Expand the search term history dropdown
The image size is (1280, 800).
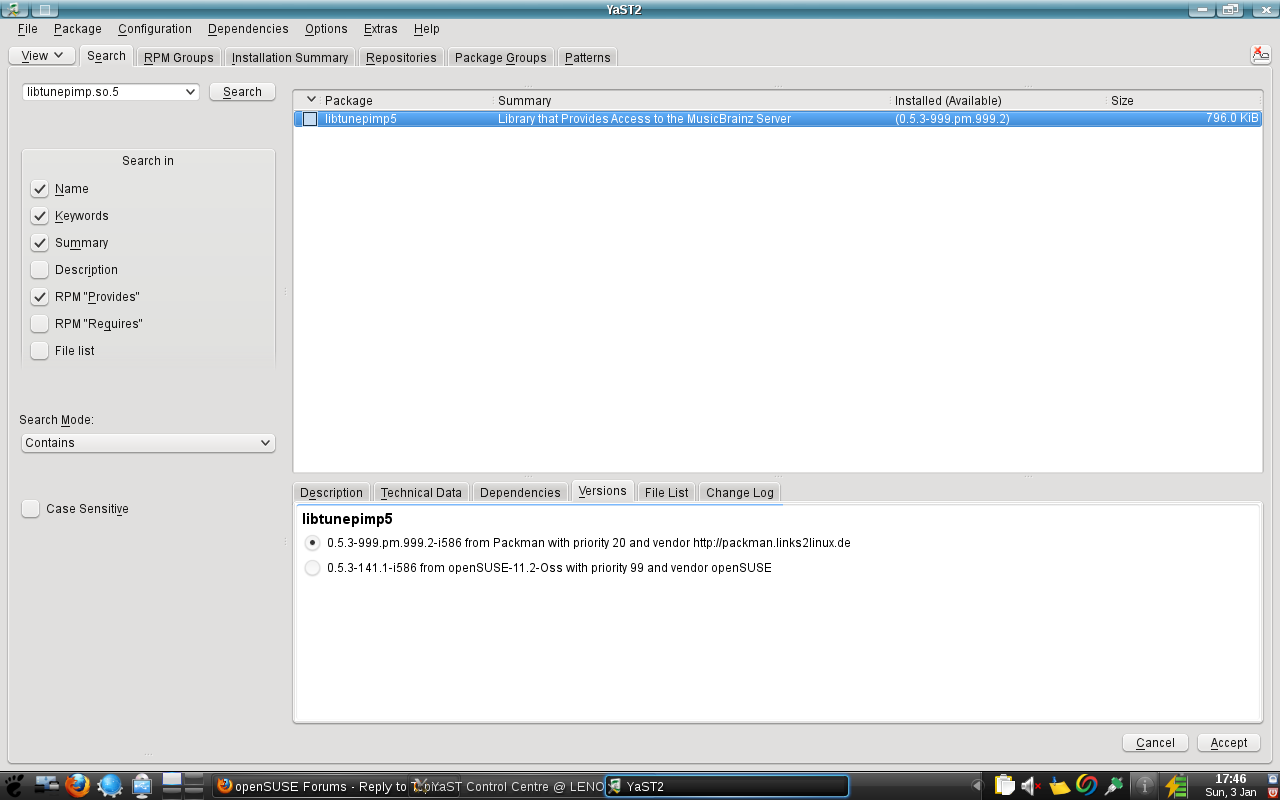(x=191, y=92)
